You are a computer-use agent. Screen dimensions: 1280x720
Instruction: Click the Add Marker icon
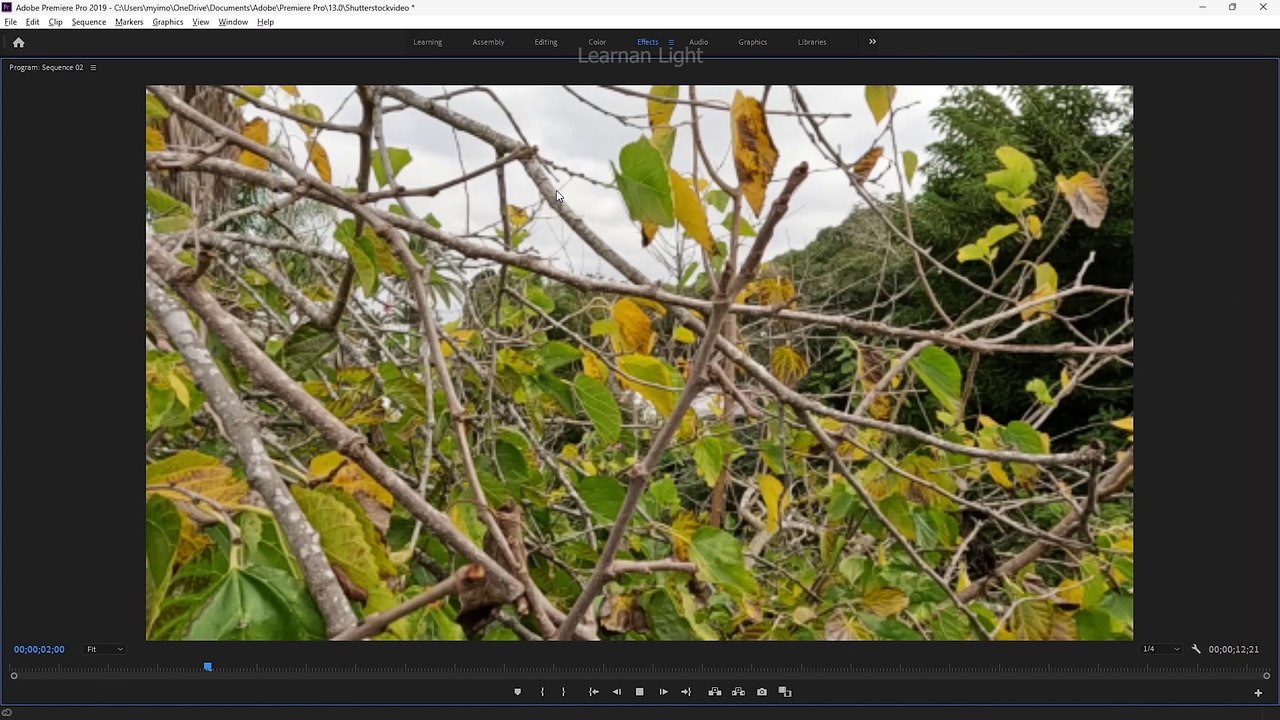(x=517, y=692)
